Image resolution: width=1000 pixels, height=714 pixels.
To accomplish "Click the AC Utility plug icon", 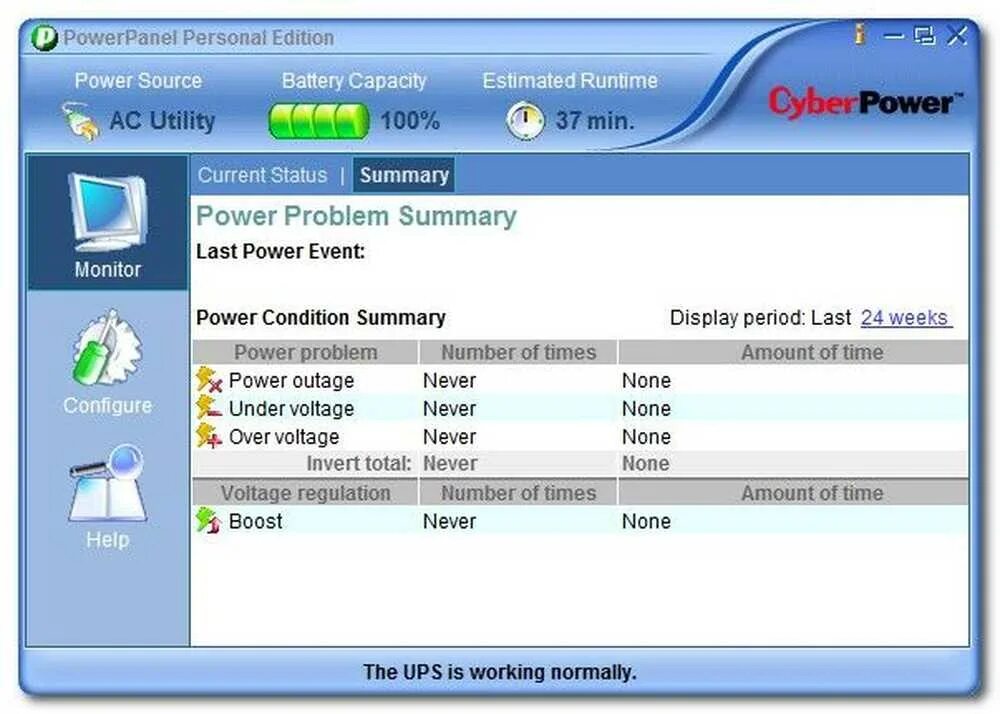I will (81, 120).
